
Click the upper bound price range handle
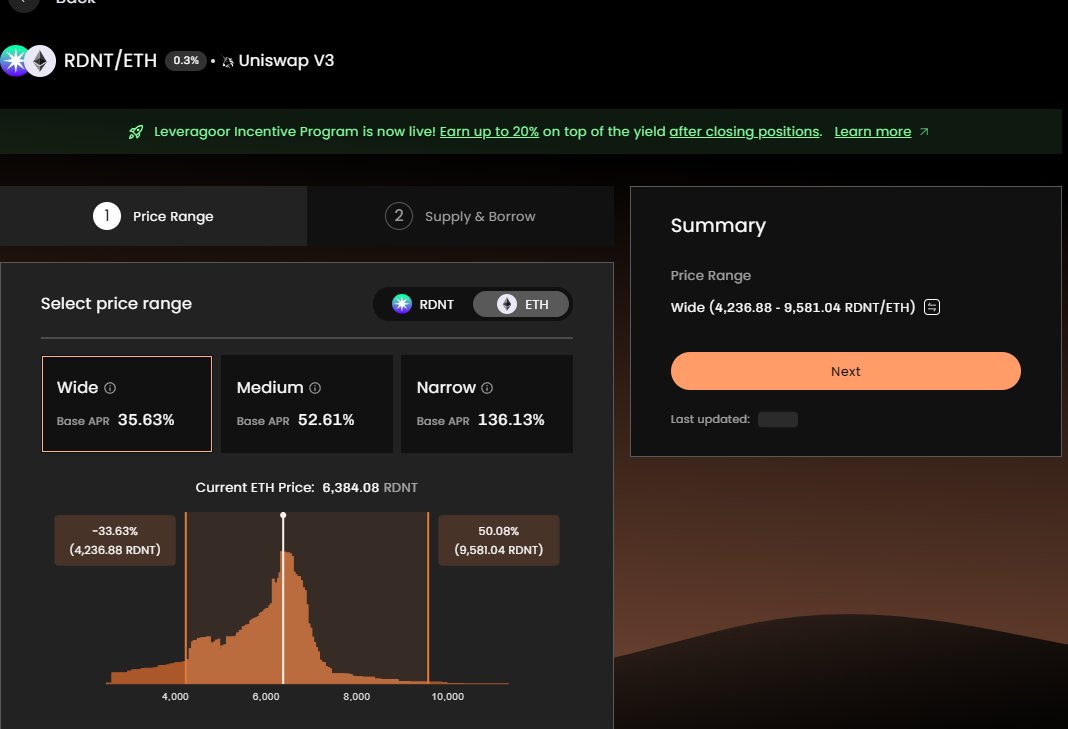pos(428,598)
